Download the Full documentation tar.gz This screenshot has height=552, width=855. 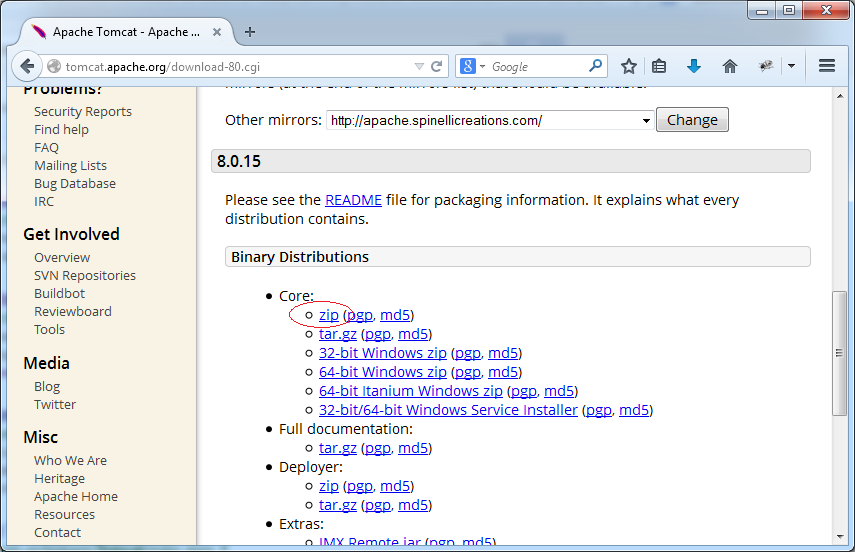pyautogui.click(x=338, y=448)
